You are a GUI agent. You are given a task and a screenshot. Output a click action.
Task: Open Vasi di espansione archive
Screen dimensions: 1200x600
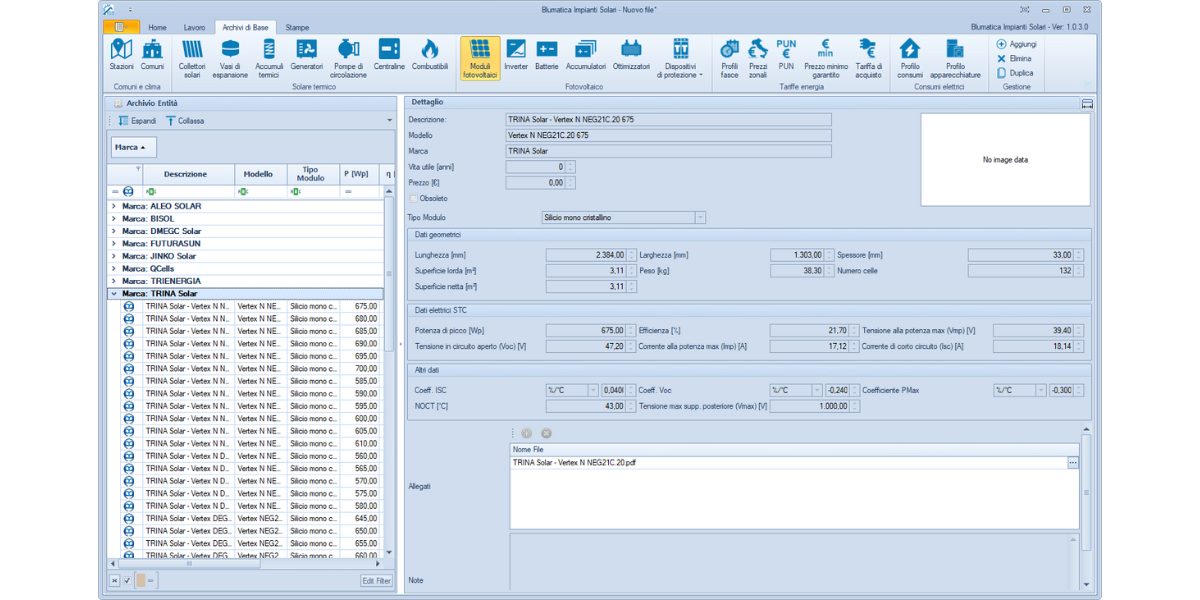[230, 59]
